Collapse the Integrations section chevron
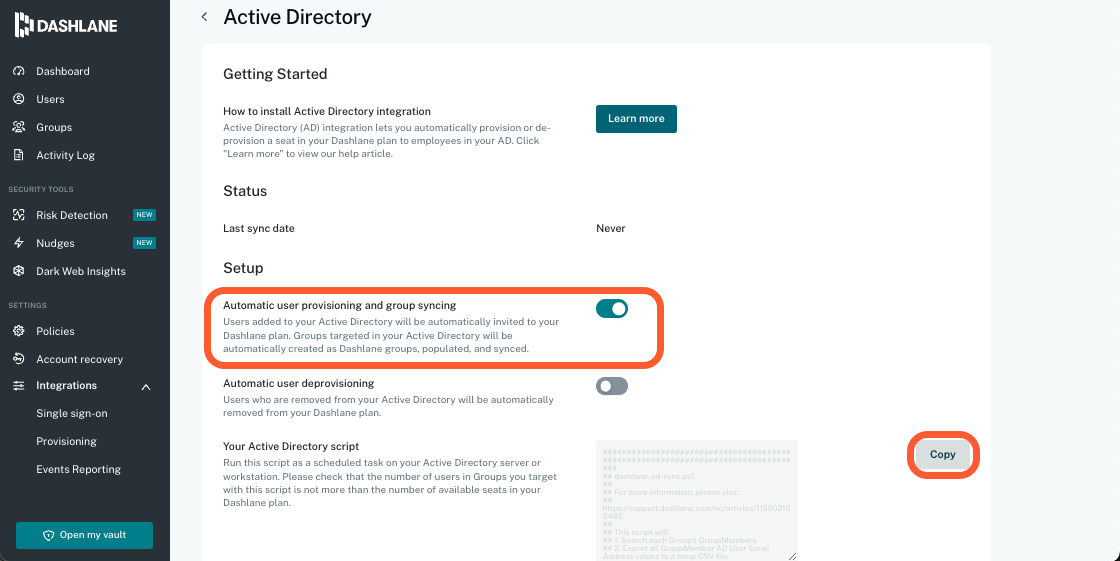This screenshot has height=561, width=1120. tap(146, 386)
